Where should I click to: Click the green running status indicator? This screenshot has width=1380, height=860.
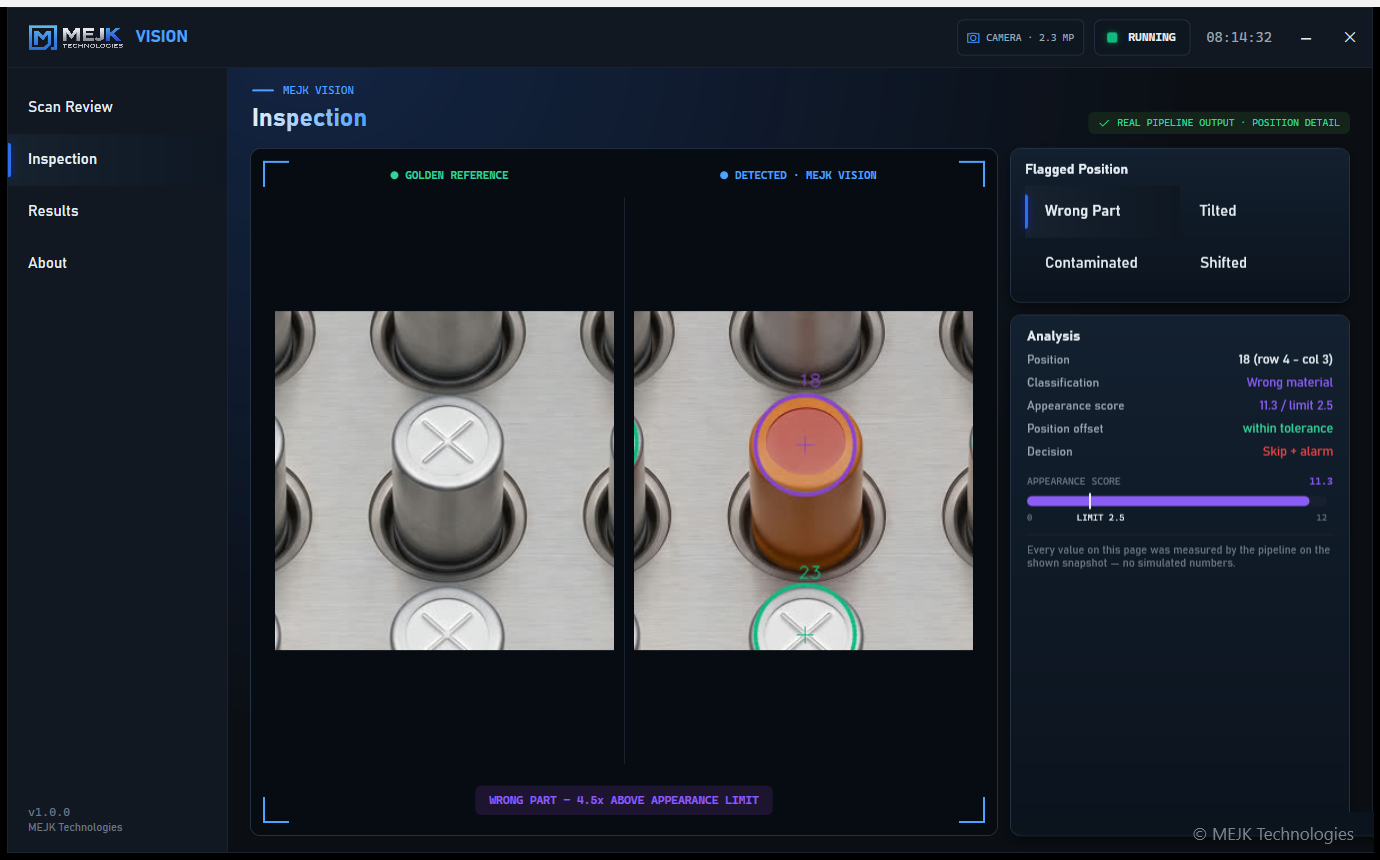[1112, 38]
